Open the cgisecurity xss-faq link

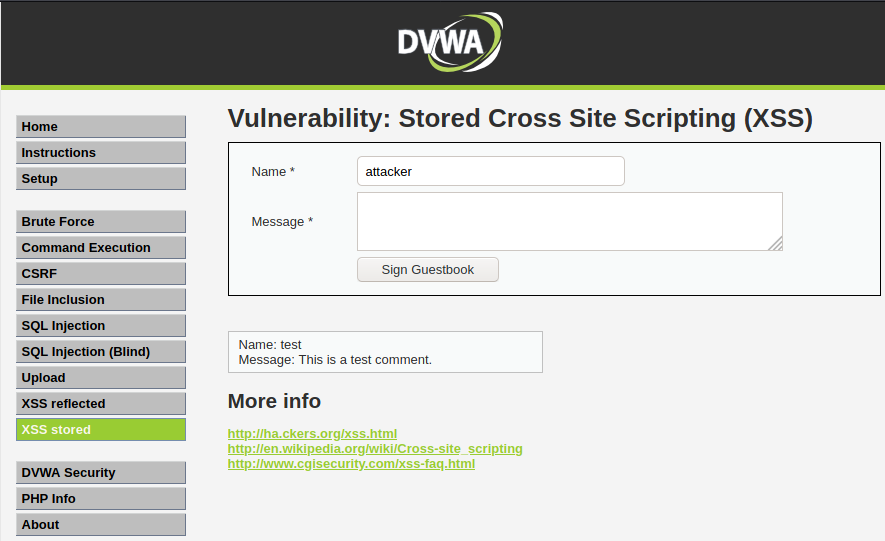click(x=351, y=464)
